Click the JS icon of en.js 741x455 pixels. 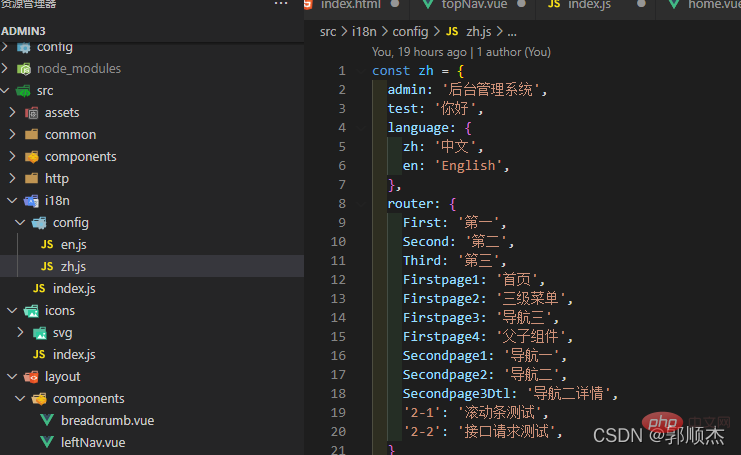coord(47,245)
